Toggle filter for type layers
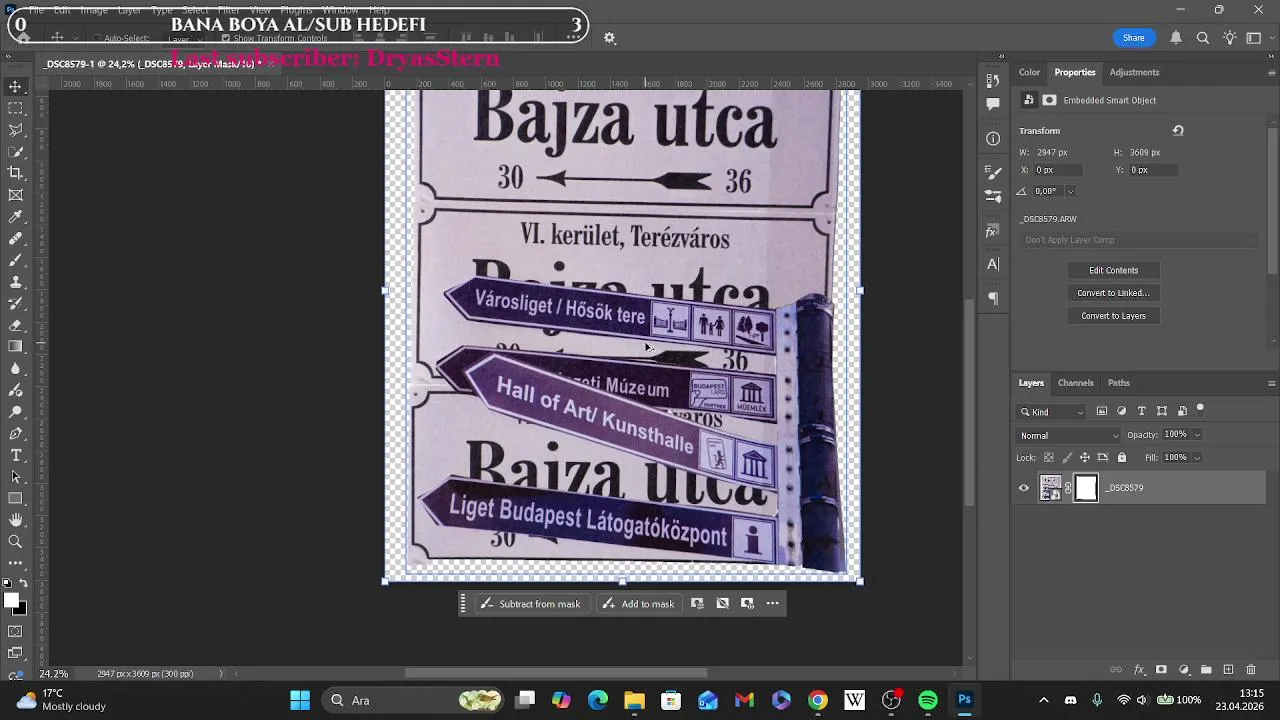 tap(1142, 411)
